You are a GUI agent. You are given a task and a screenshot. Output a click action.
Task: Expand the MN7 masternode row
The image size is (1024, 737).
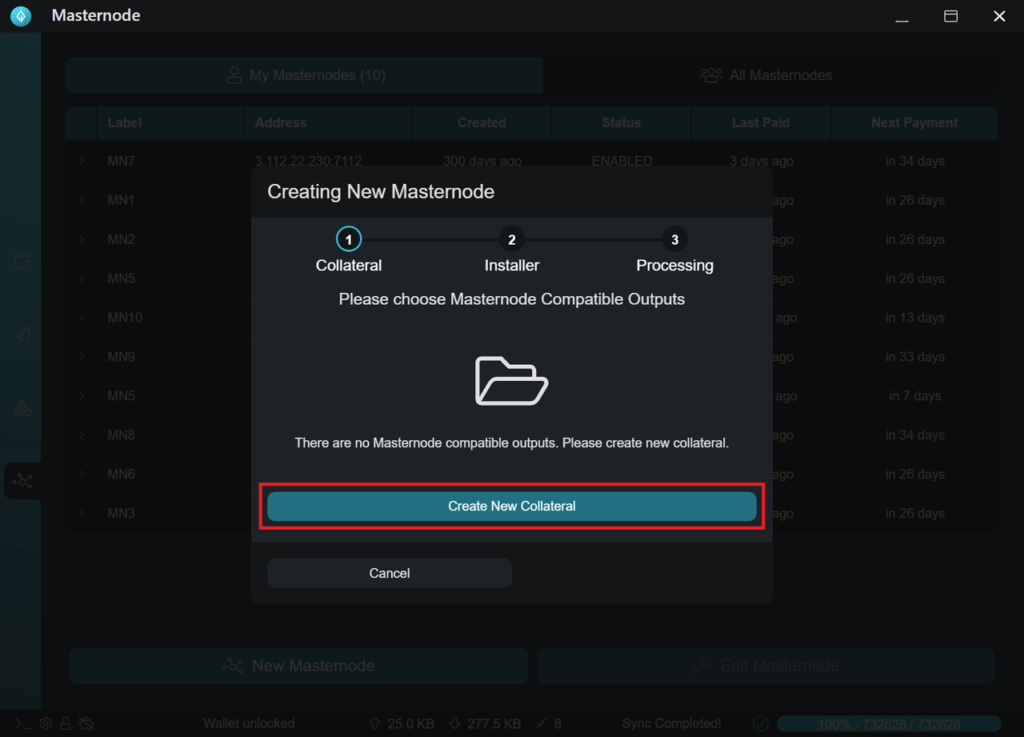tap(81, 160)
